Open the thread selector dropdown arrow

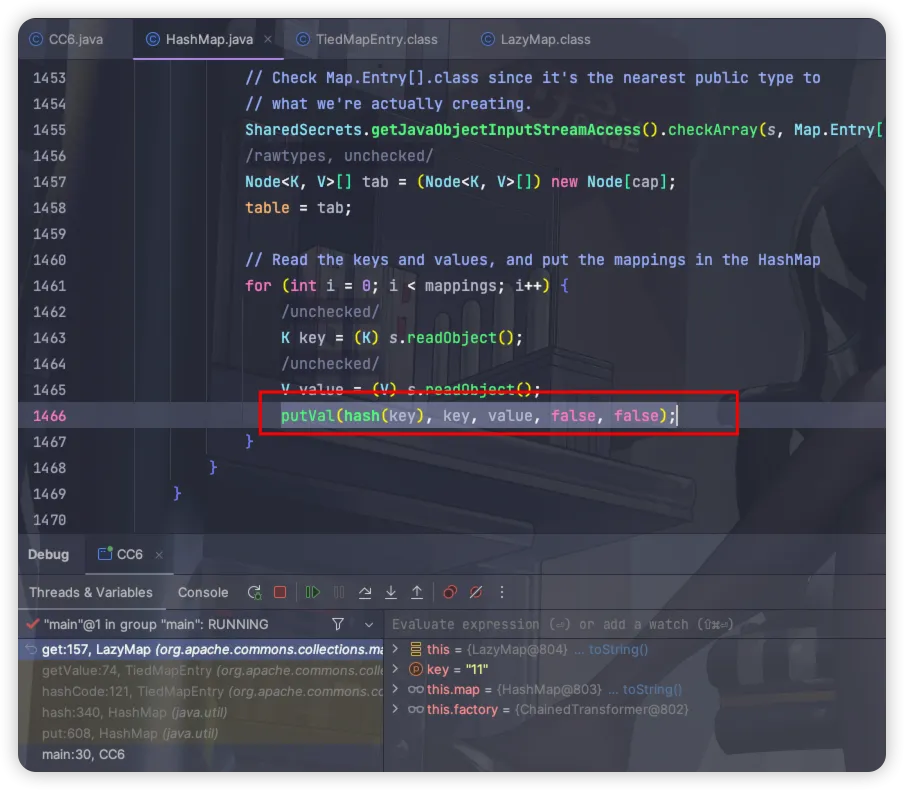[367, 624]
